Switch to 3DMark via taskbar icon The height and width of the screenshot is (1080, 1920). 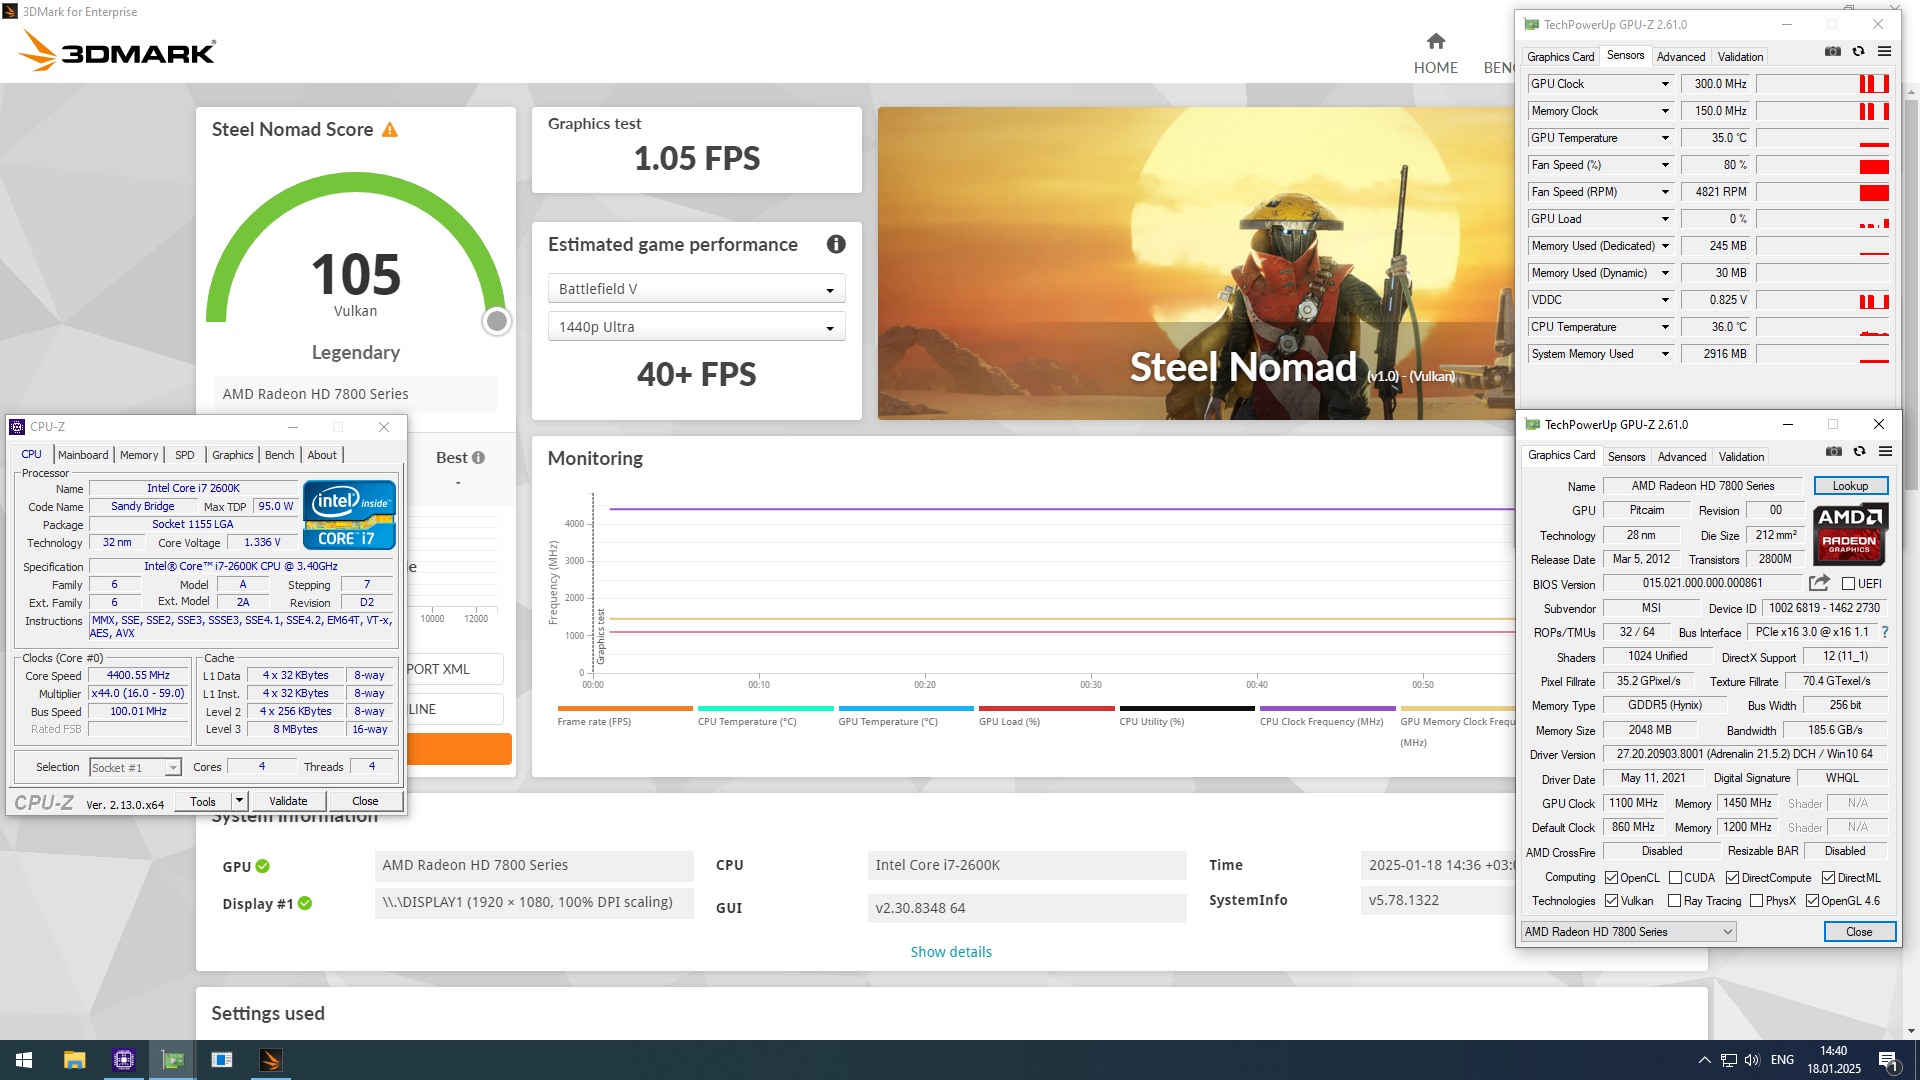click(x=271, y=1060)
